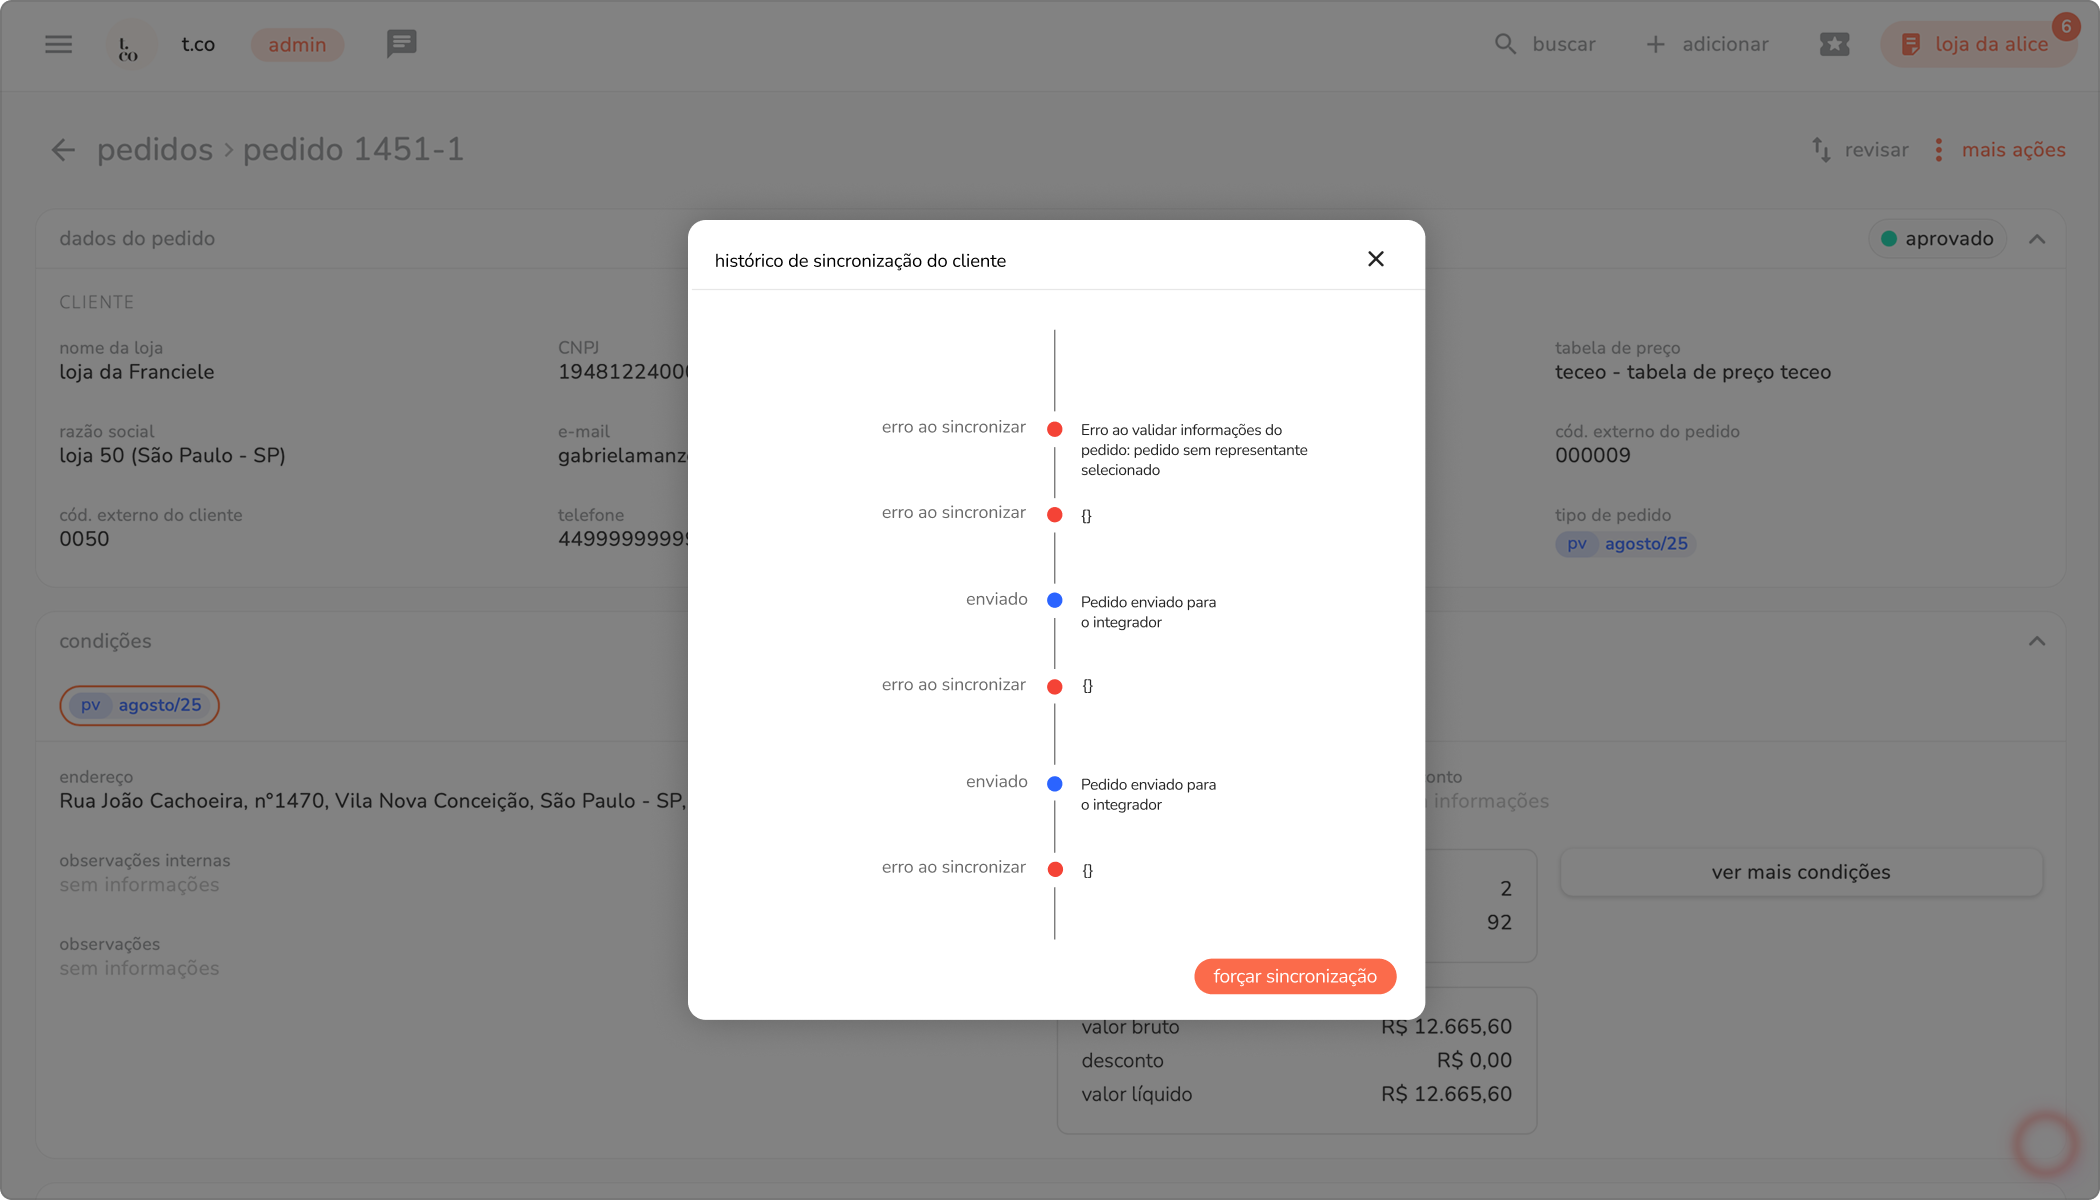The height and width of the screenshot is (1200, 2100).
Task: Click the revisar arrows icon
Action: [1821, 150]
